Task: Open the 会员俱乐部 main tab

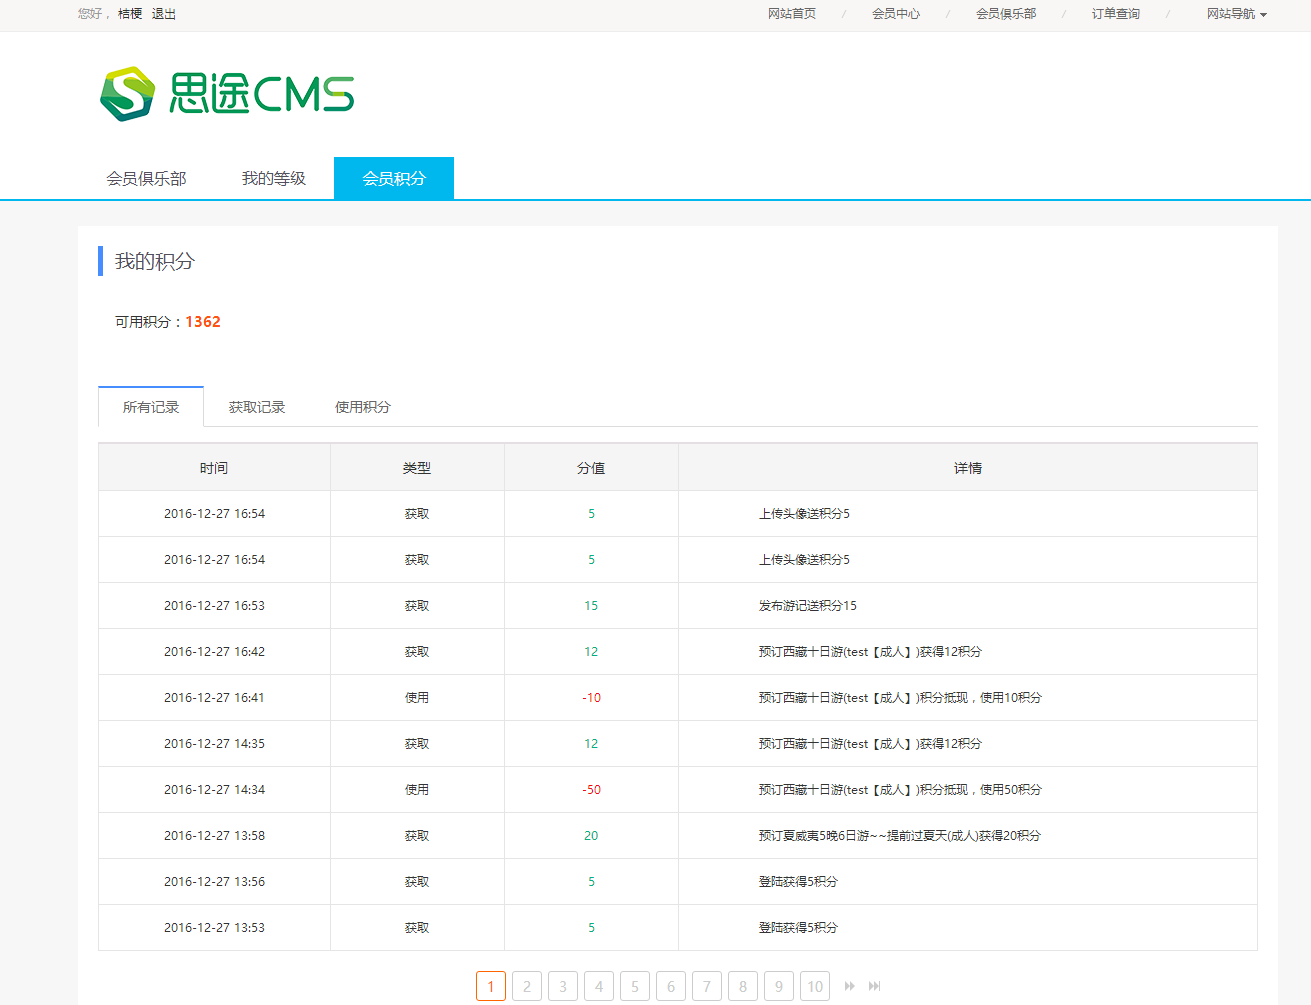Action: tap(146, 179)
